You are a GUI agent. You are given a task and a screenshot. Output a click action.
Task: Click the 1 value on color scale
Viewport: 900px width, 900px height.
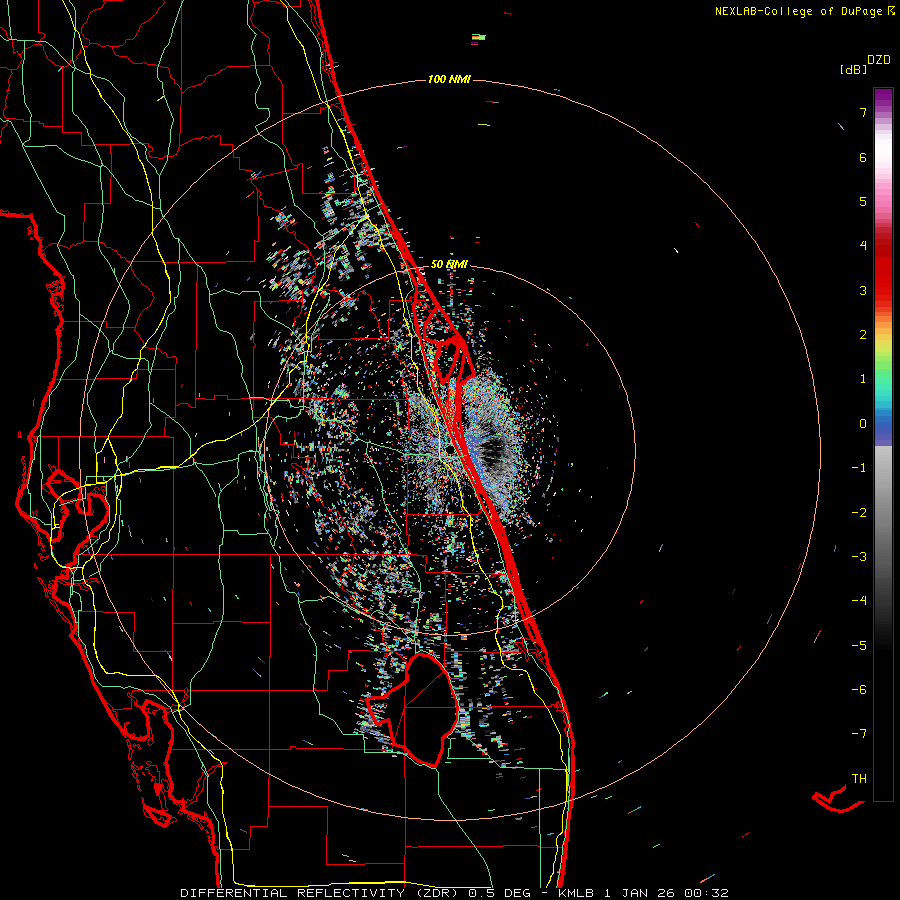click(863, 379)
